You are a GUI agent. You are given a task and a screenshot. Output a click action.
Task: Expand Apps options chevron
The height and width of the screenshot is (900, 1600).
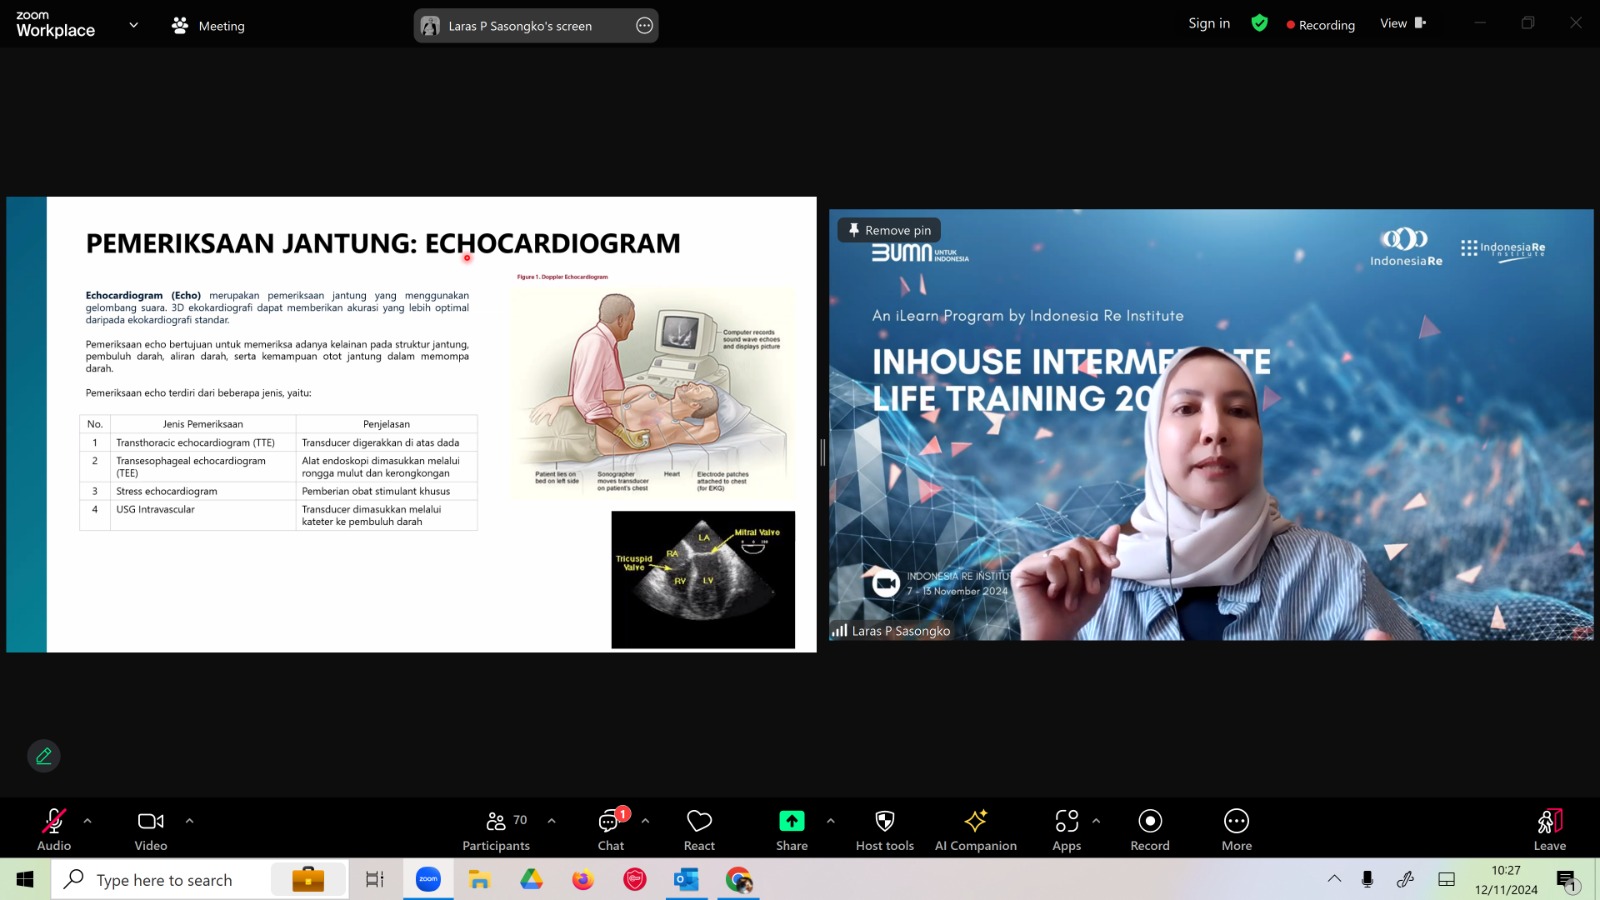[x=1096, y=820]
